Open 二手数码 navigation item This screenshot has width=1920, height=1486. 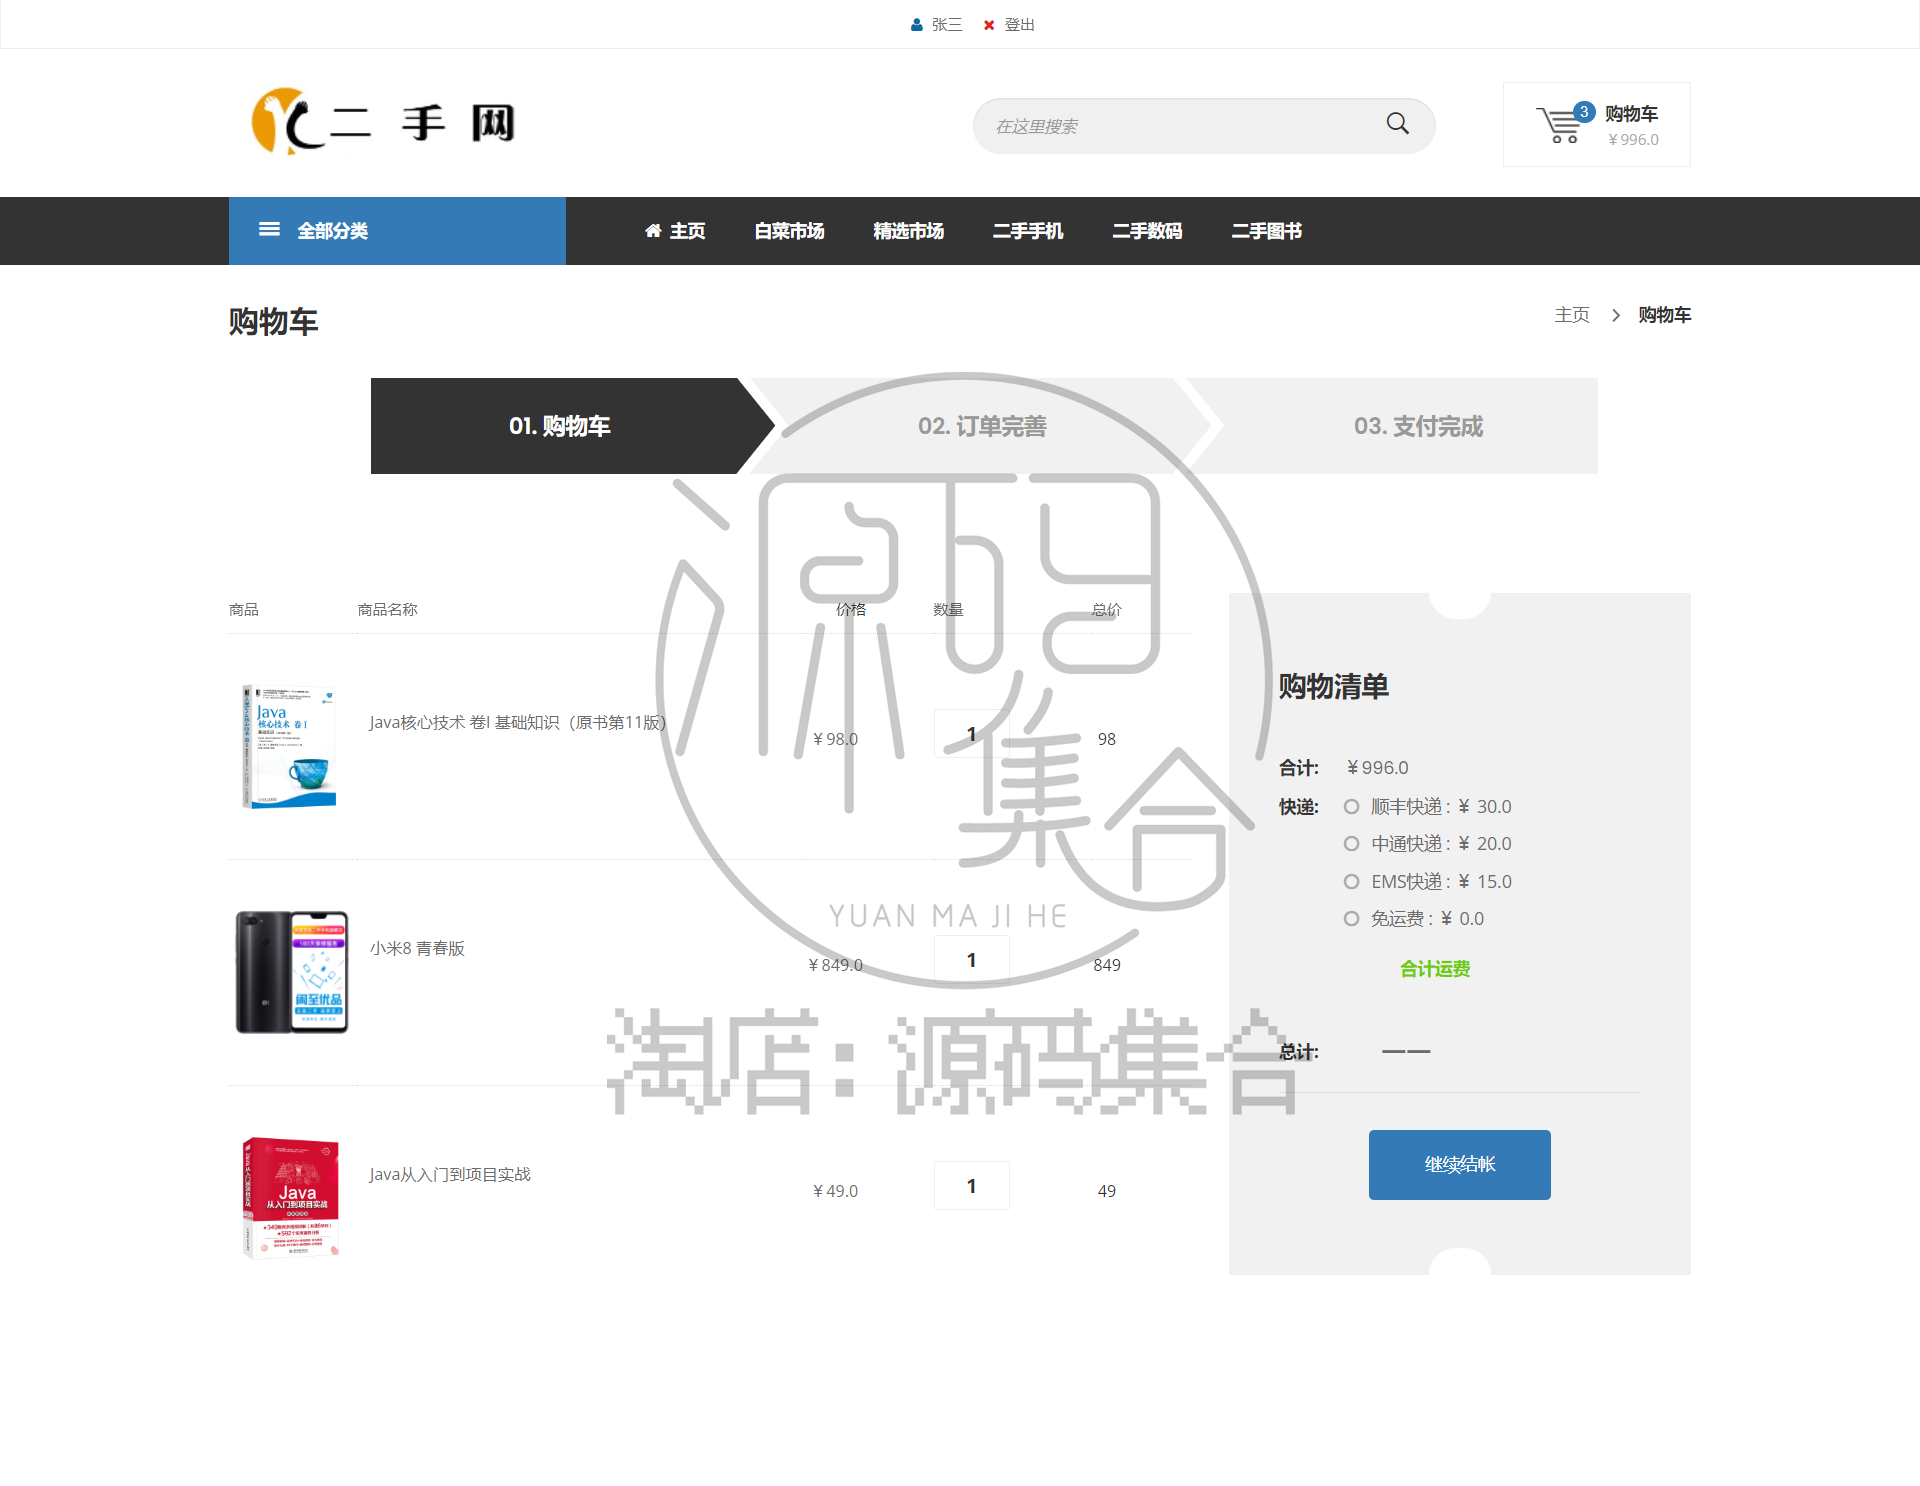(x=1147, y=231)
